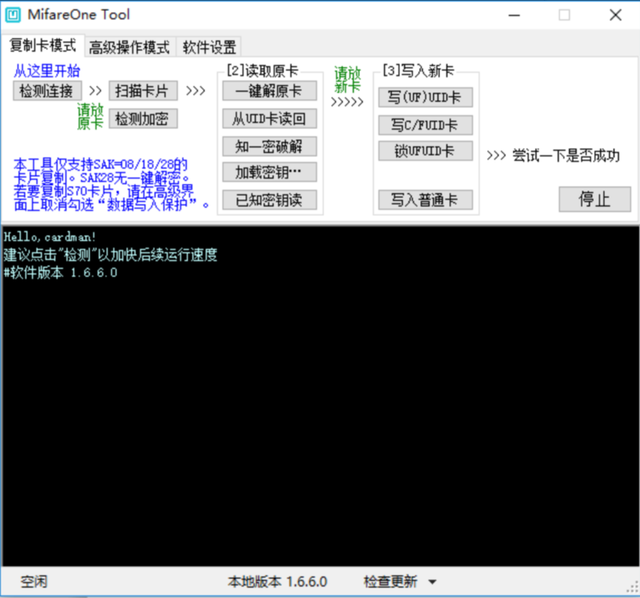
Task: Click the [2]读取原卡 group title
Action: pyautogui.click(x=263, y=71)
